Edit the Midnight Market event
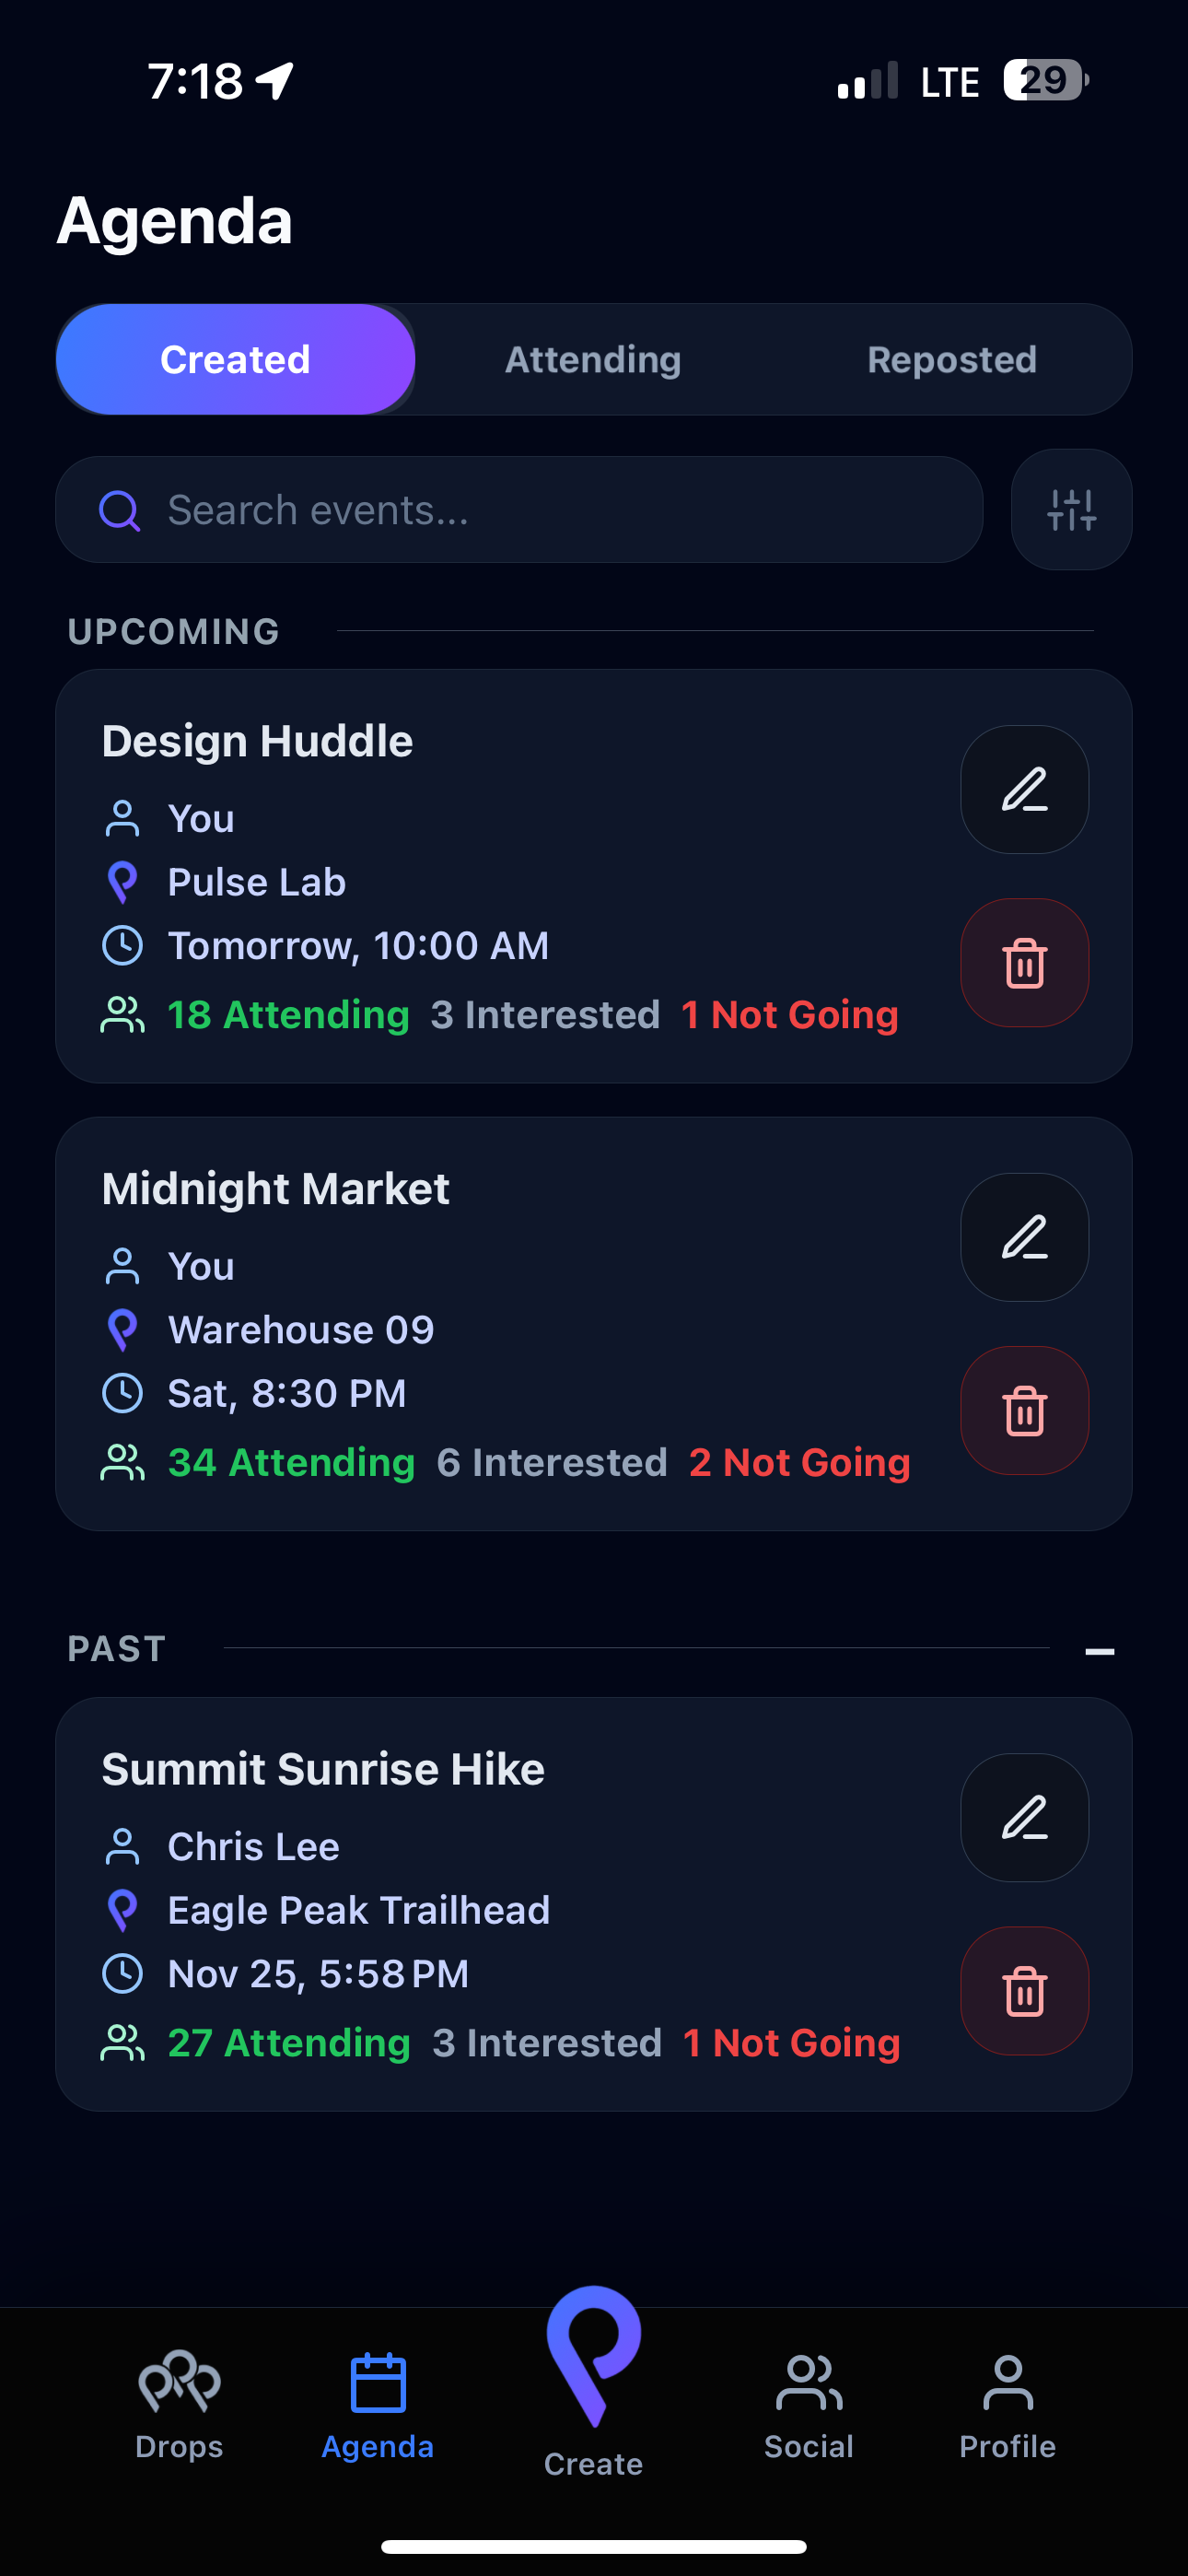 (1024, 1238)
